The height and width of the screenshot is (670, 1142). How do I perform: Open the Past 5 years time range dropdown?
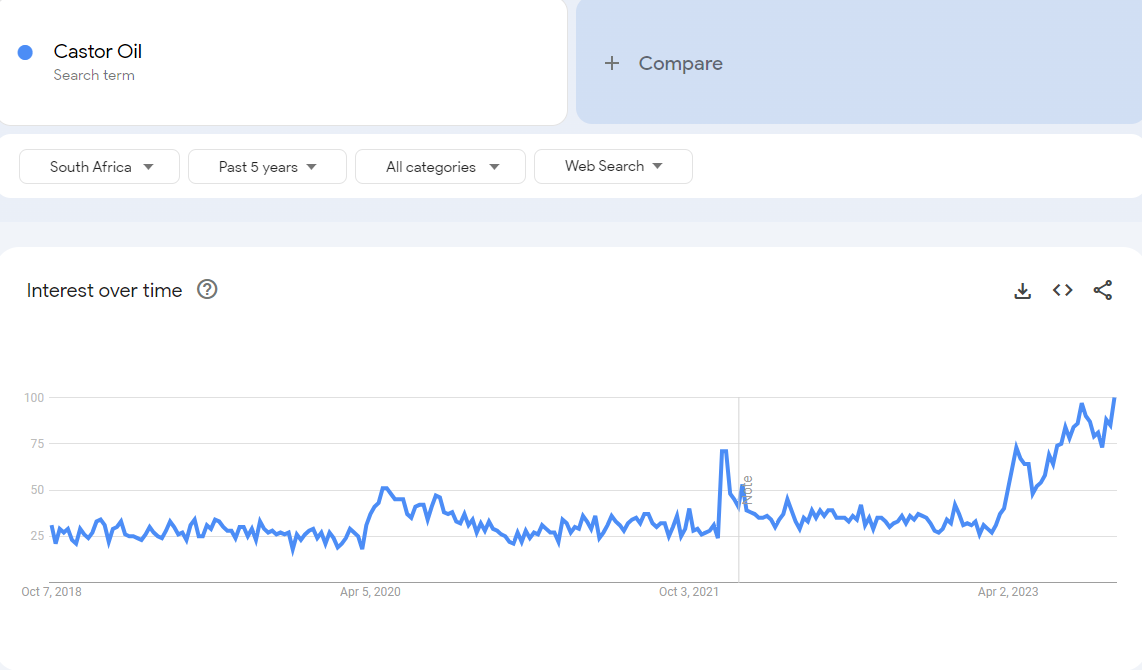coord(267,167)
